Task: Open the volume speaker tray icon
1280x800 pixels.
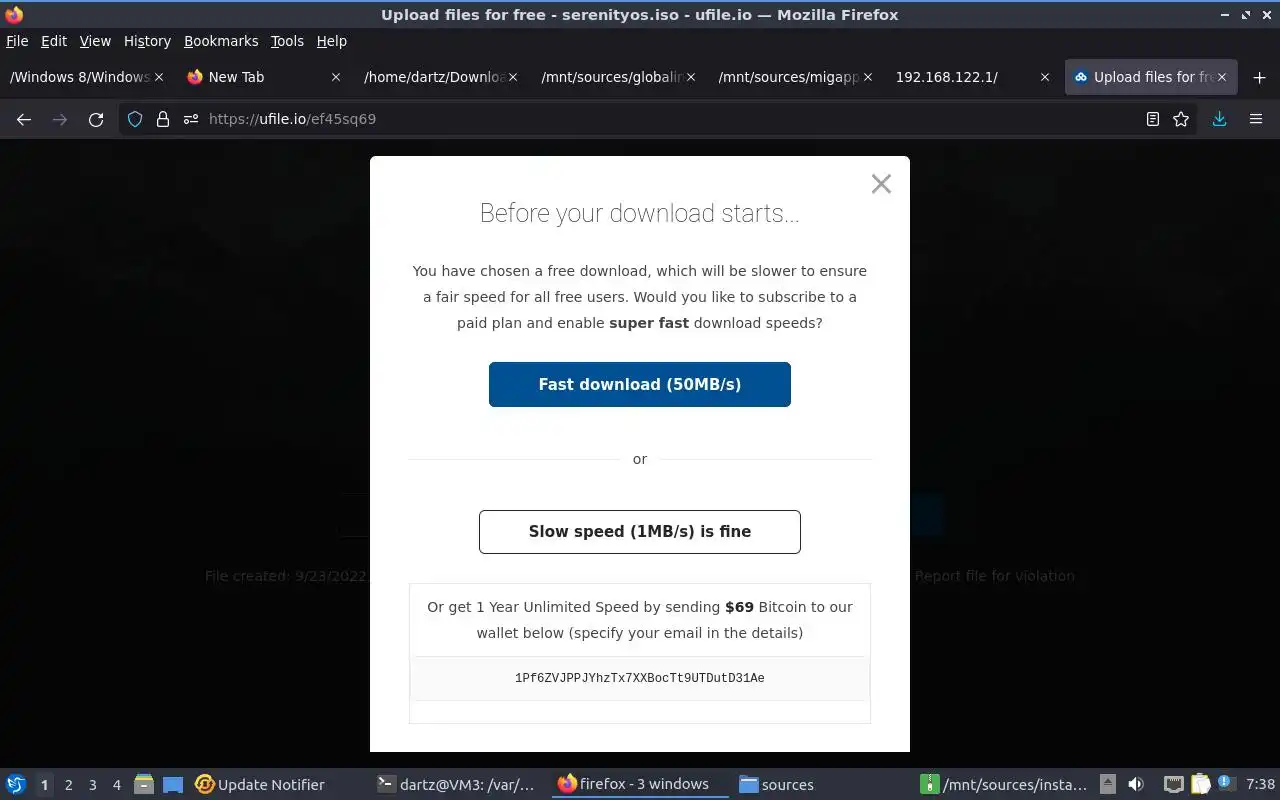Action: coord(1136,785)
